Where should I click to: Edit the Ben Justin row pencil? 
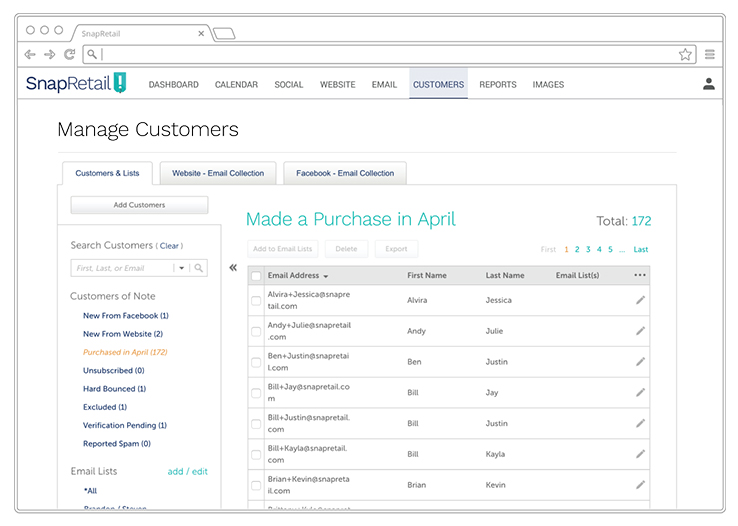pos(640,361)
